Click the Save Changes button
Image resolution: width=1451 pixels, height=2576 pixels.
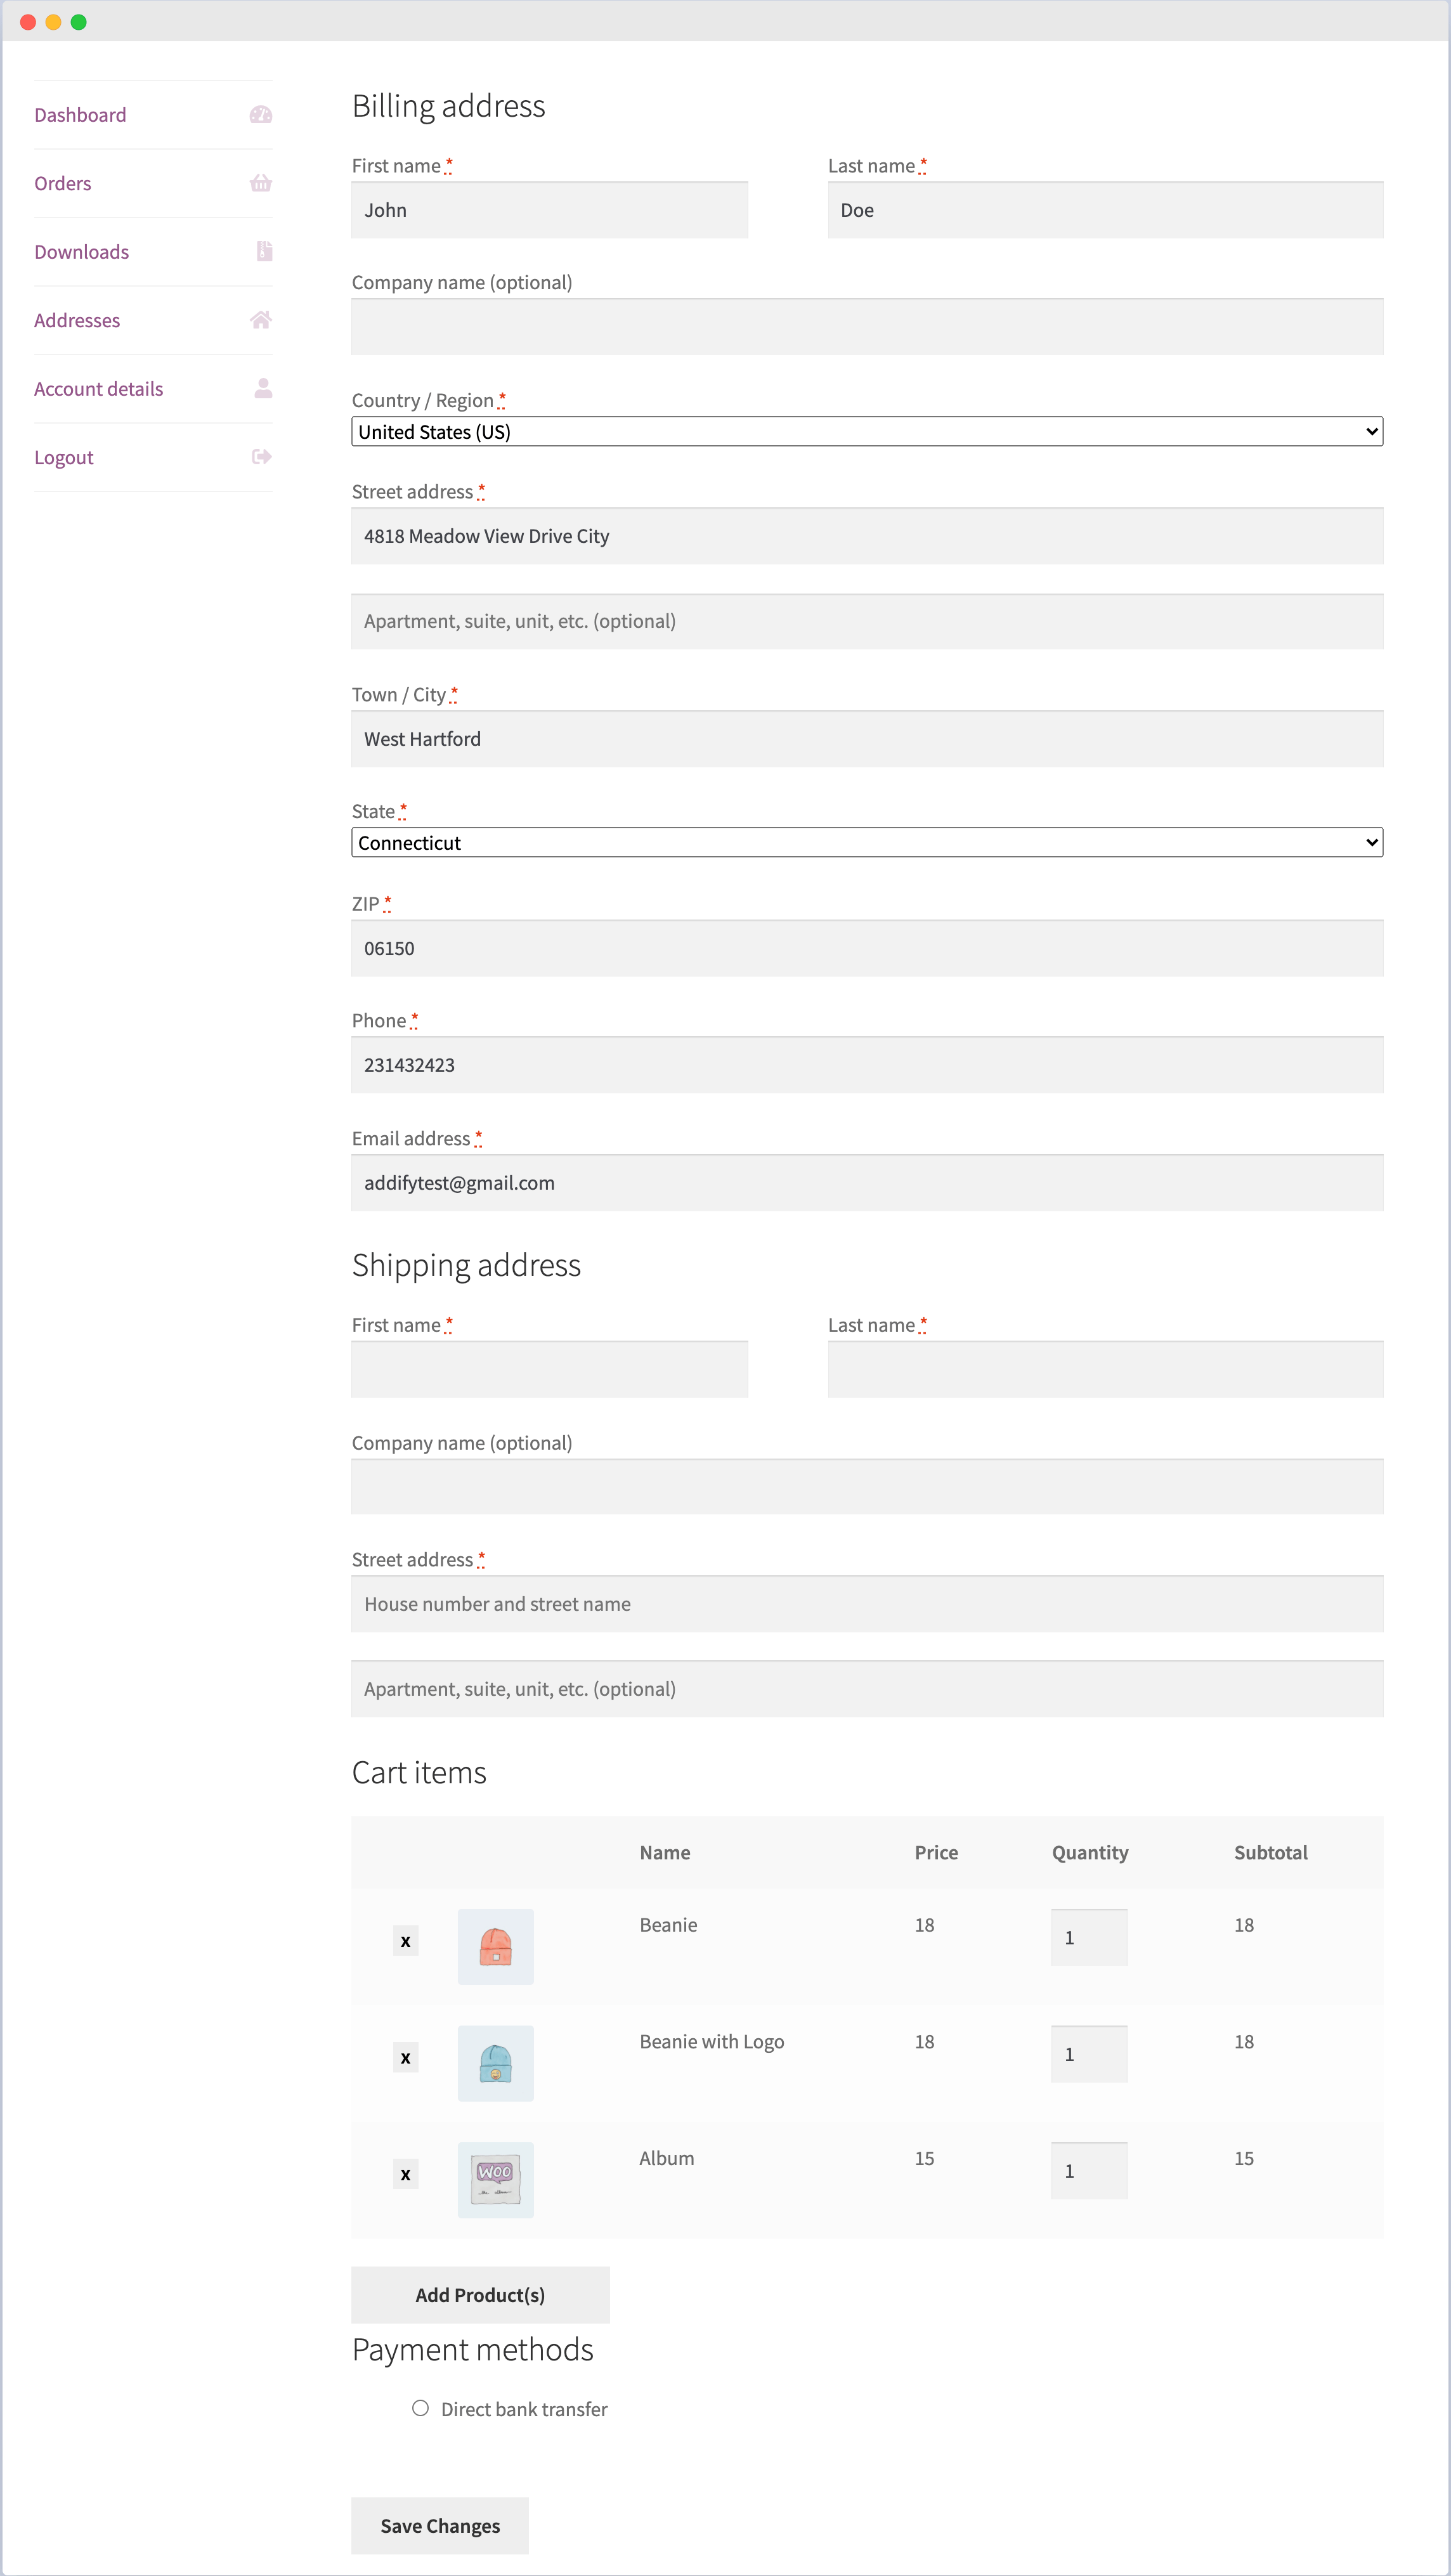click(x=440, y=2525)
